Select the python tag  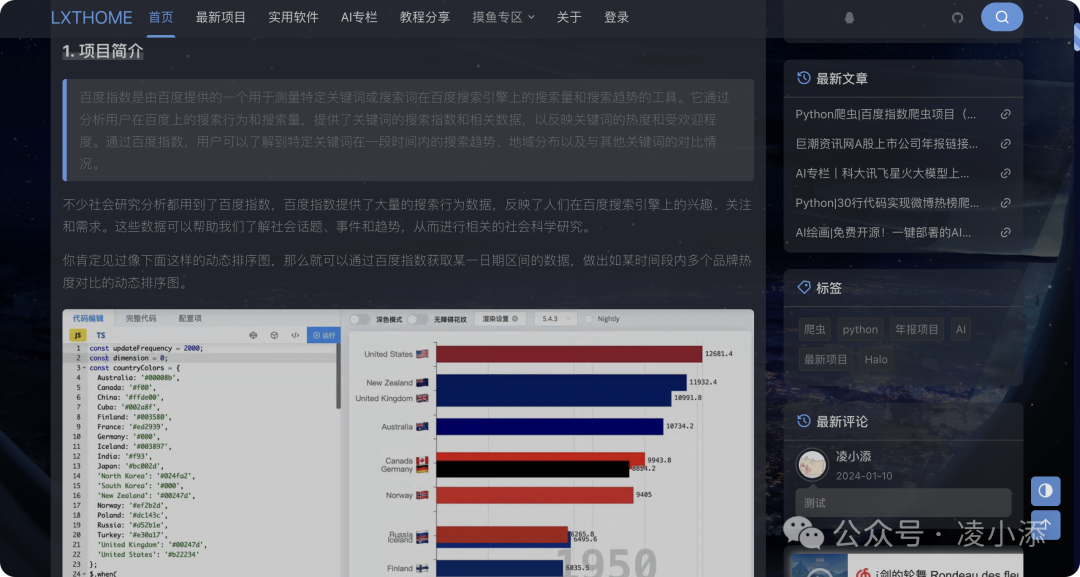tap(860, 329)
